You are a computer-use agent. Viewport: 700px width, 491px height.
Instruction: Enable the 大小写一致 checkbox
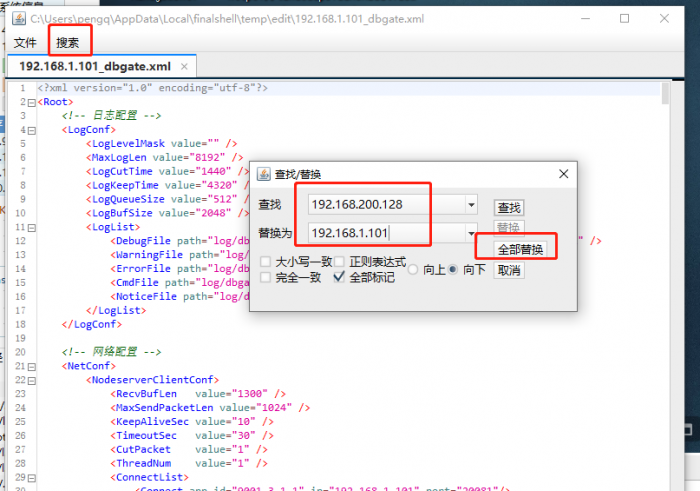tap(265, 261)
